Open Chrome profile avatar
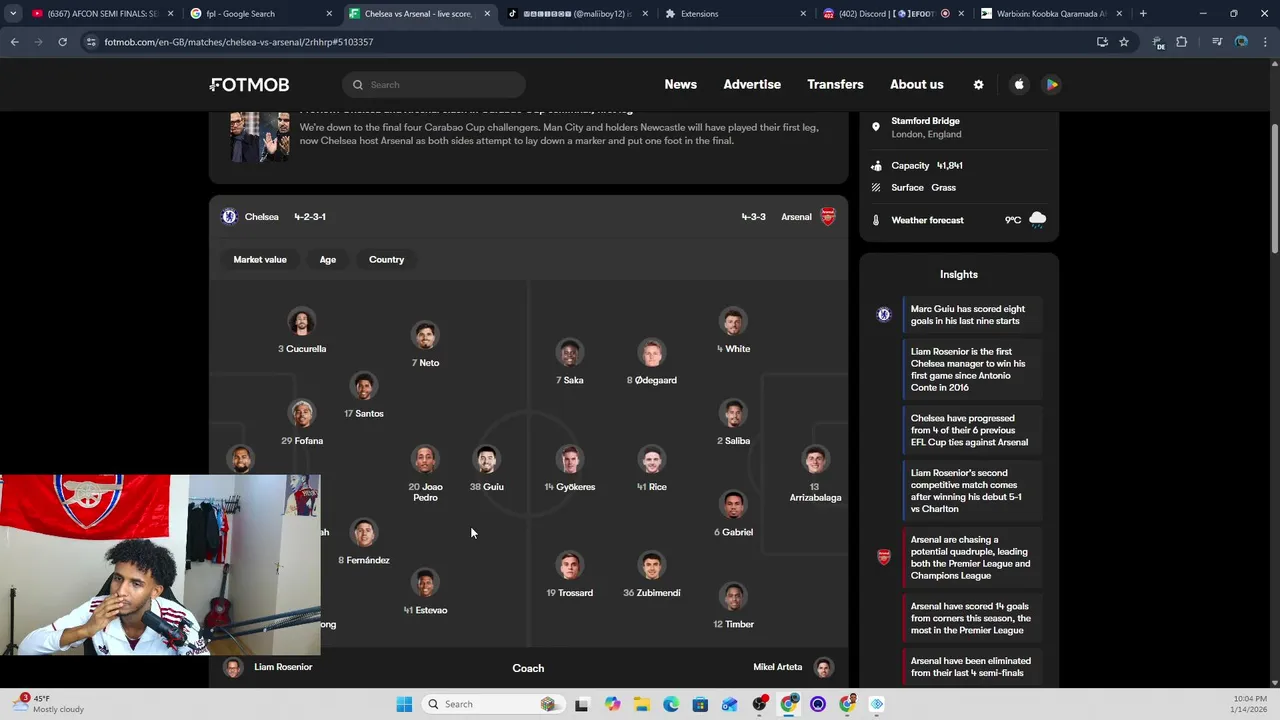The height and width of the screenshot is (720, 1280). click(1241, 42)
